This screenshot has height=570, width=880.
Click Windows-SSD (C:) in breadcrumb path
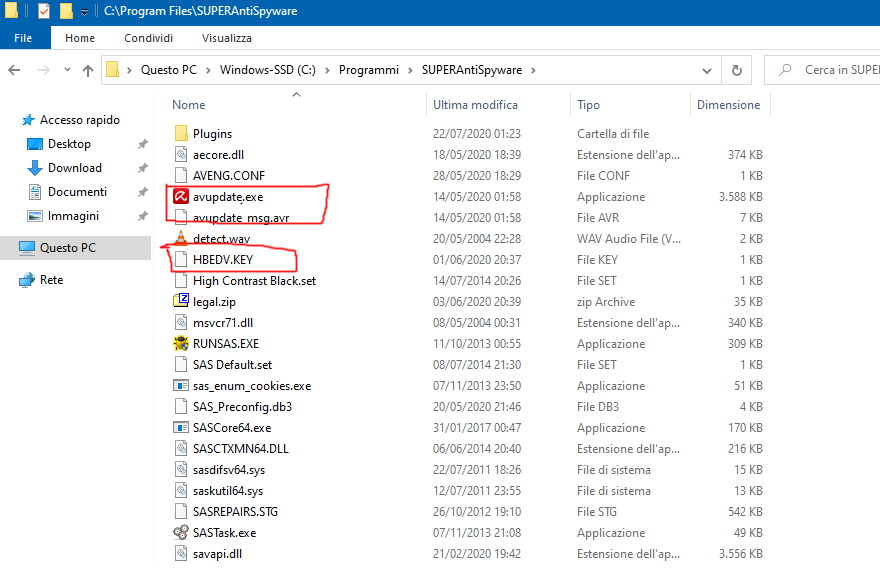click(268, 70)
